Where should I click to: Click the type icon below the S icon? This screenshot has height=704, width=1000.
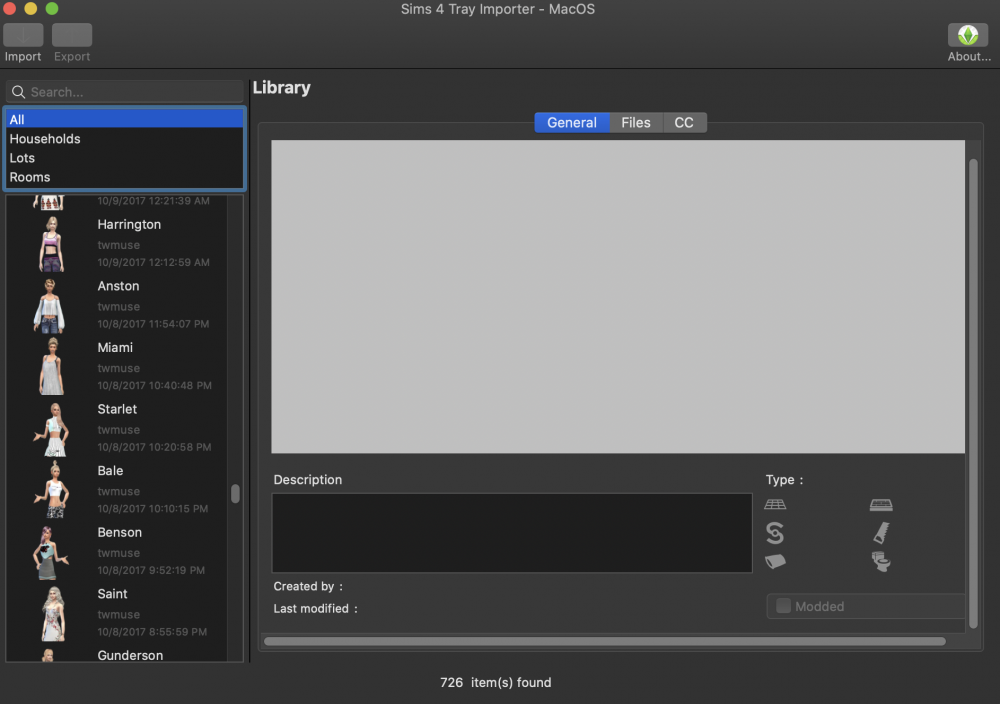(776, 561)
